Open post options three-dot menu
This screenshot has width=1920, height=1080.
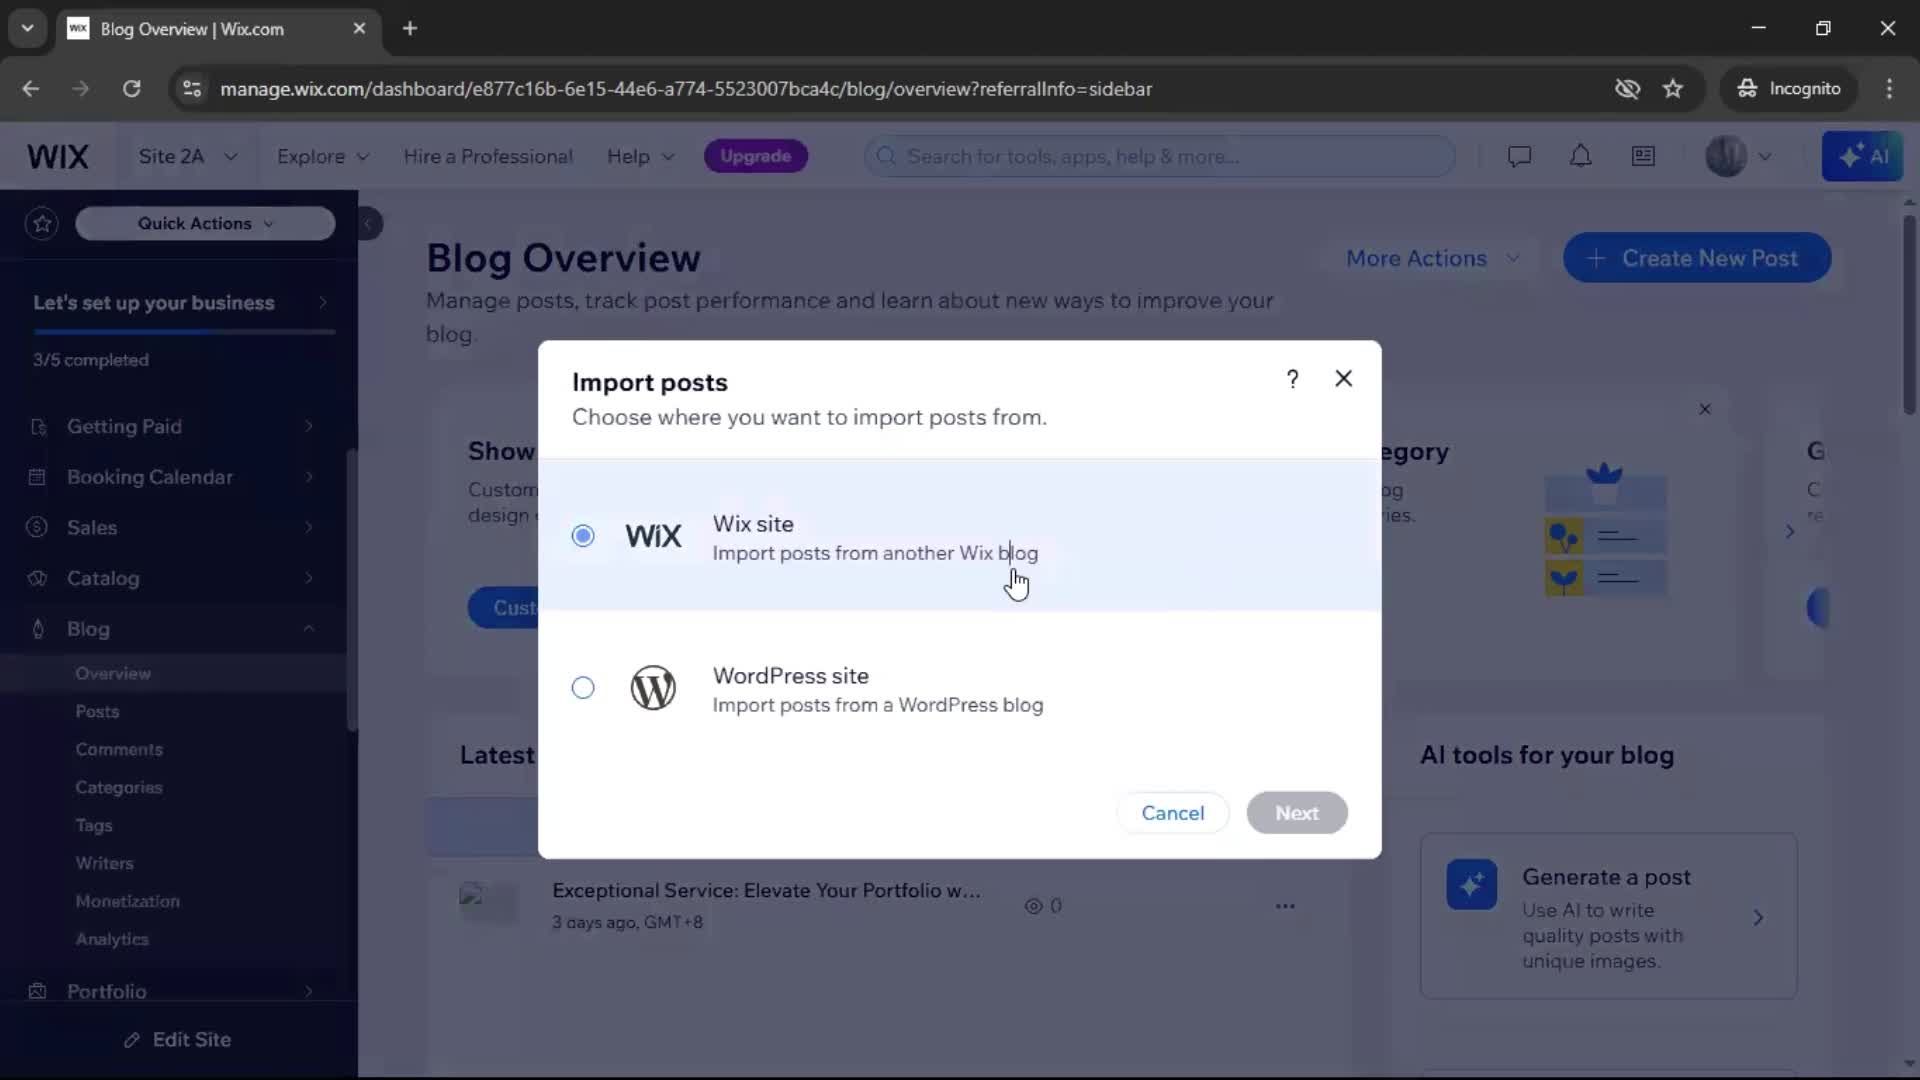pyautogui.click(x=1285, y=907)
